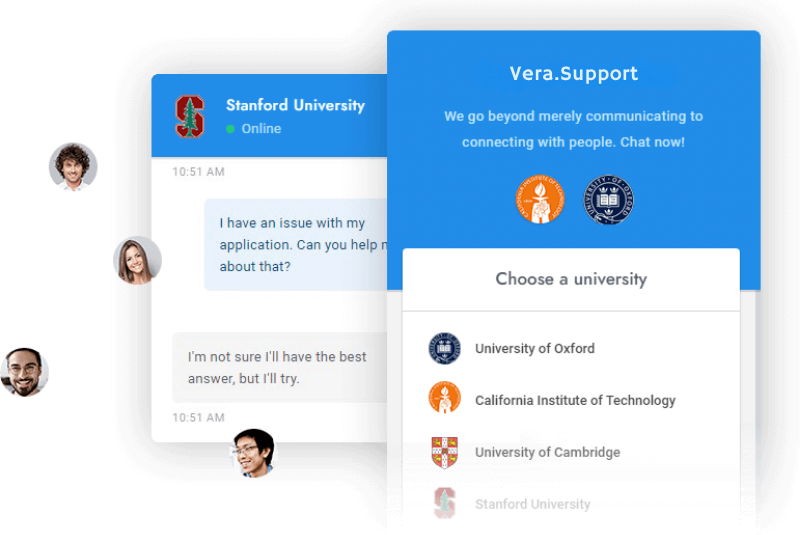Image resolution: width=800 pixels, height=535 pixels.
Task: Click the blue application issue message bubble
Action: pyautogui.click(x=296, y=245)
